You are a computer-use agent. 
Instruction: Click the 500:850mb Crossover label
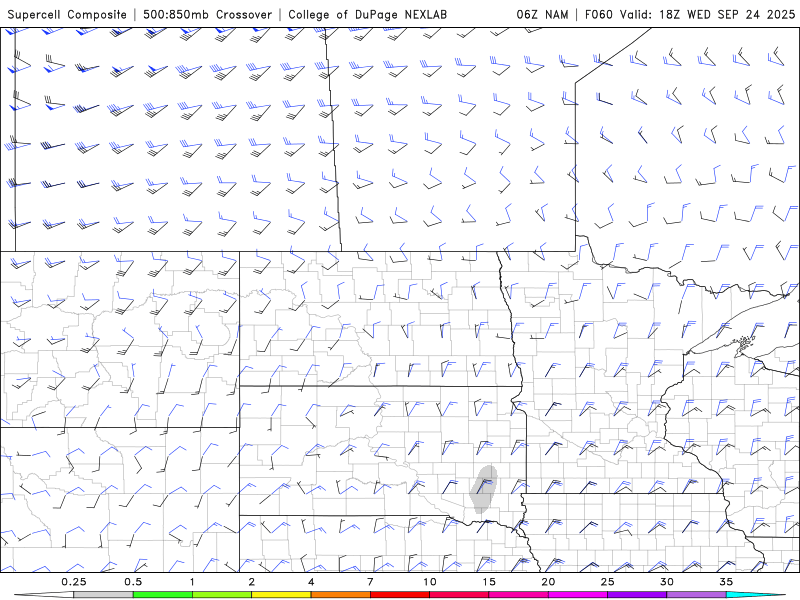(x=208, y=14)
